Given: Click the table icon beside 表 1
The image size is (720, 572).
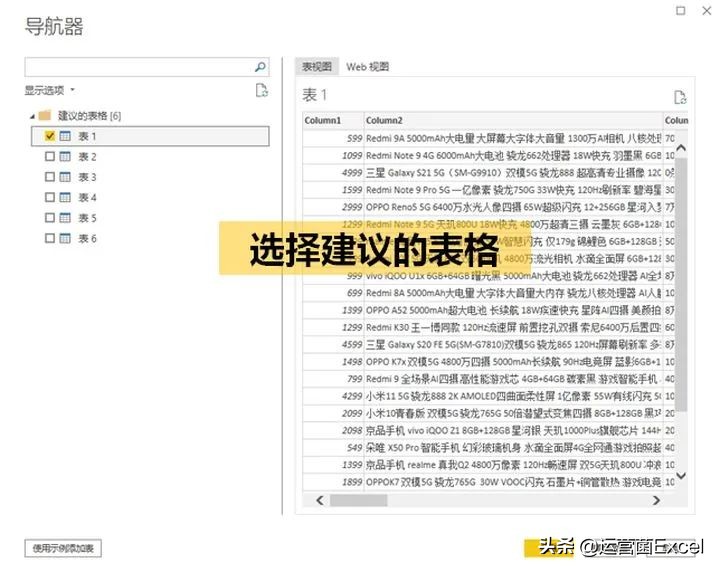Looking at the screenshot, I should [x=65, y=136].
